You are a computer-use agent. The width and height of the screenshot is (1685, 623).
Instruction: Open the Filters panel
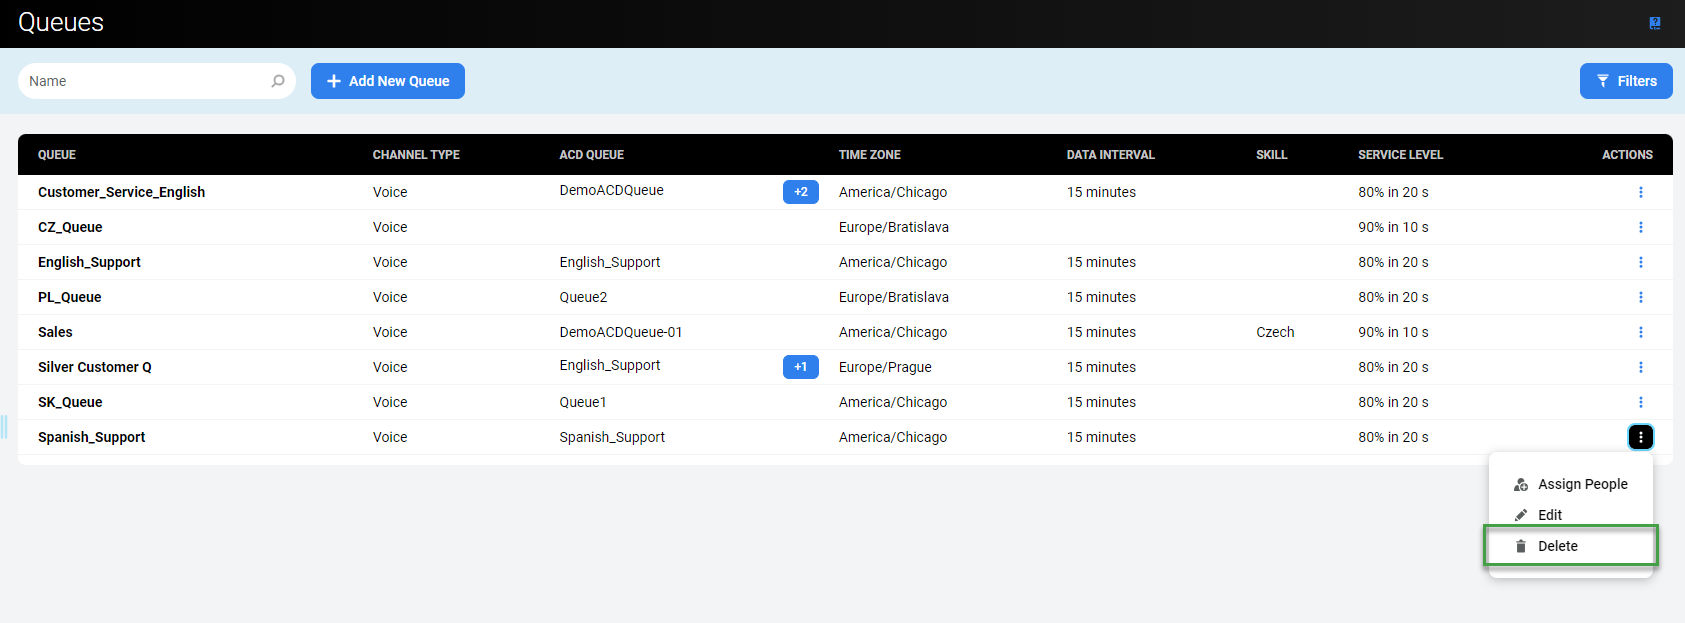1625,81
